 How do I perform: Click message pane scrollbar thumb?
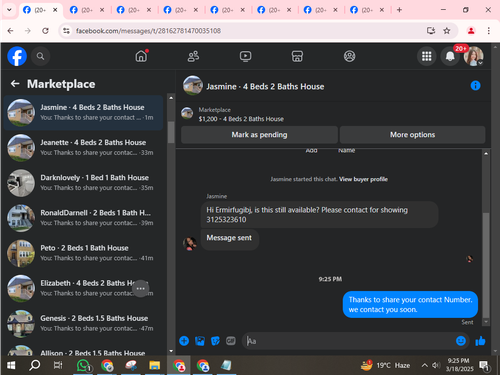(x=486, y=265)
